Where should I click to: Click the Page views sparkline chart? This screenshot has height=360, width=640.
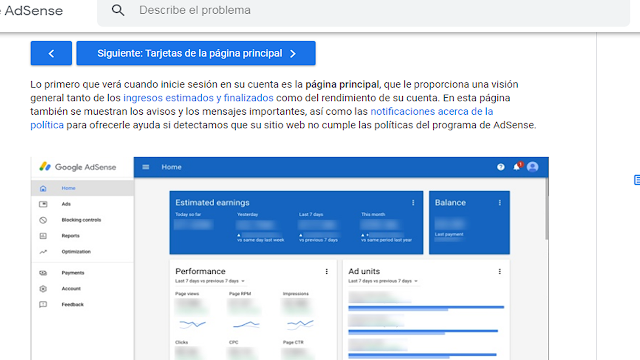[193, 324]
